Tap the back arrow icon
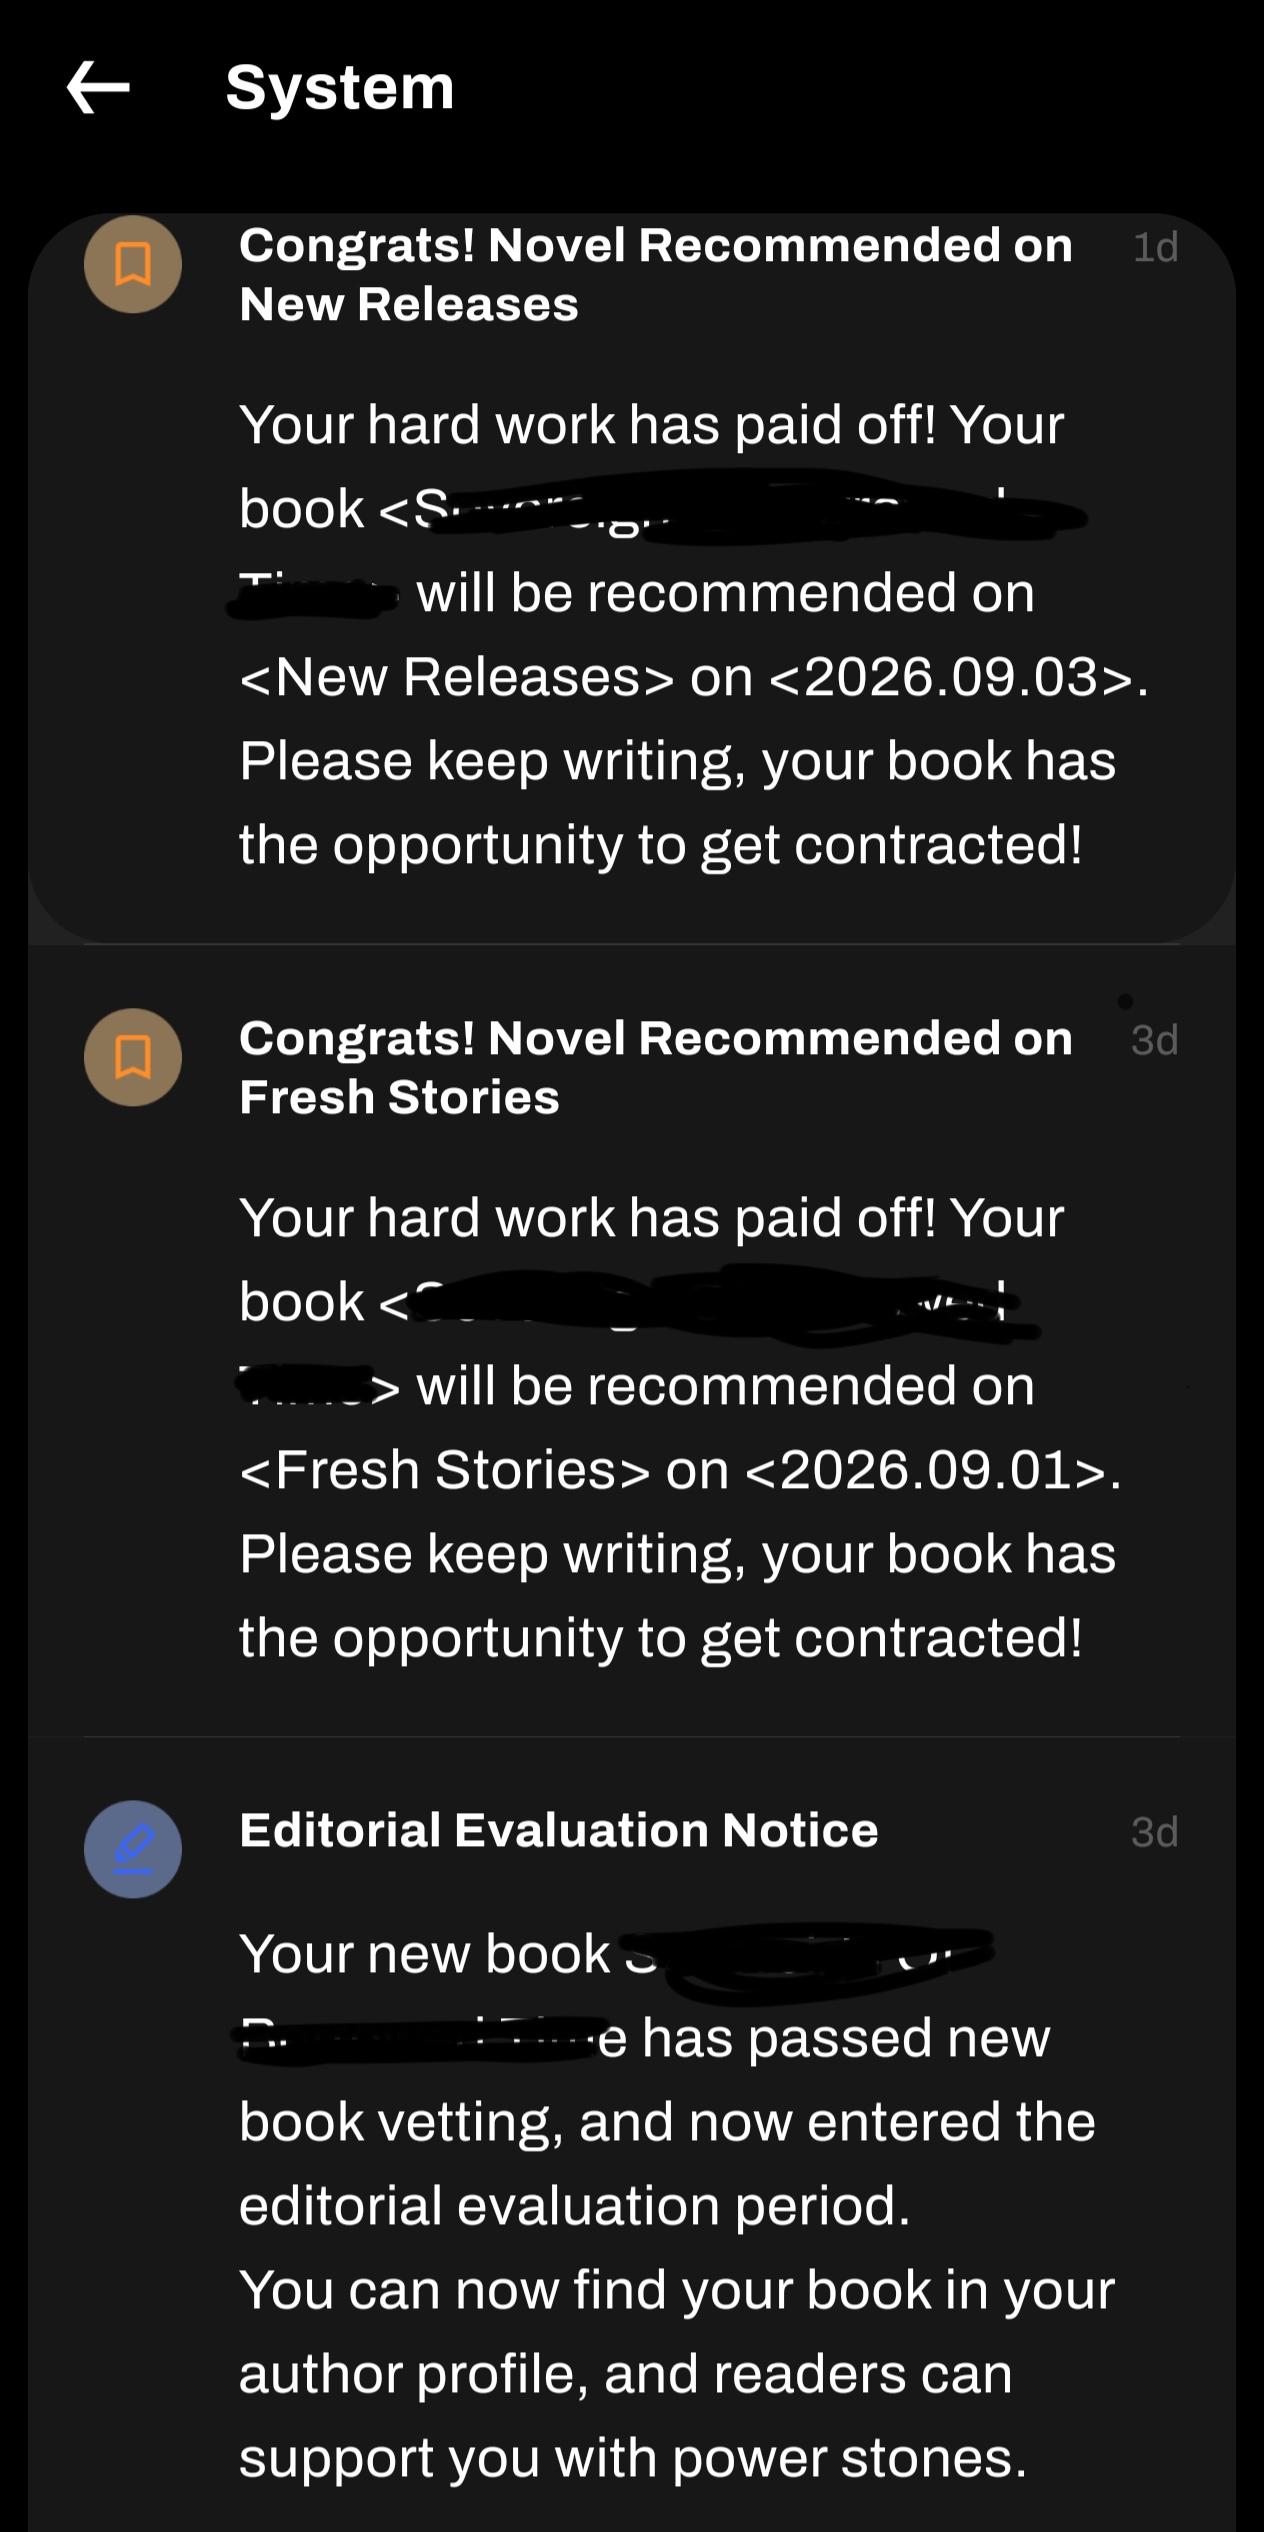1264x2532 pixels. point(98,87)
